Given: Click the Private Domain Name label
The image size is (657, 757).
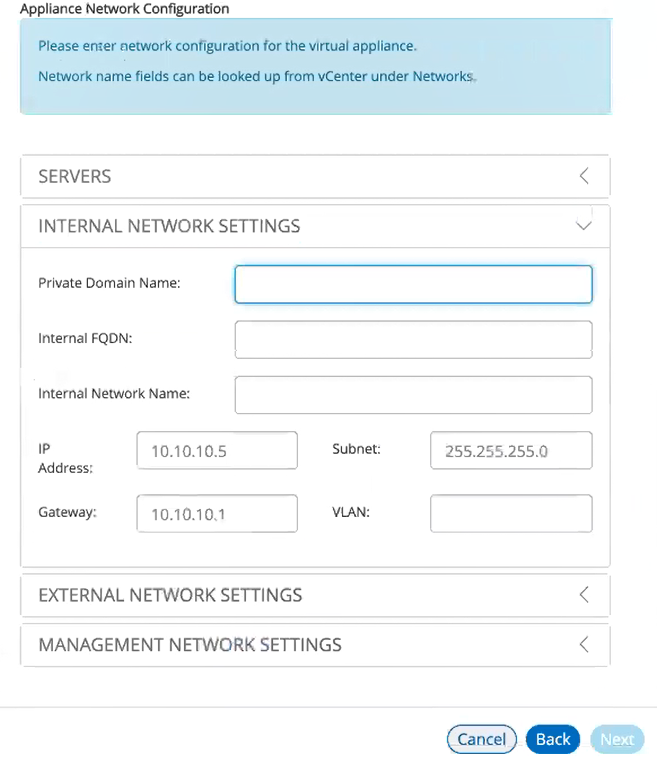Looking at the screenshot, I should click(109, 283).
